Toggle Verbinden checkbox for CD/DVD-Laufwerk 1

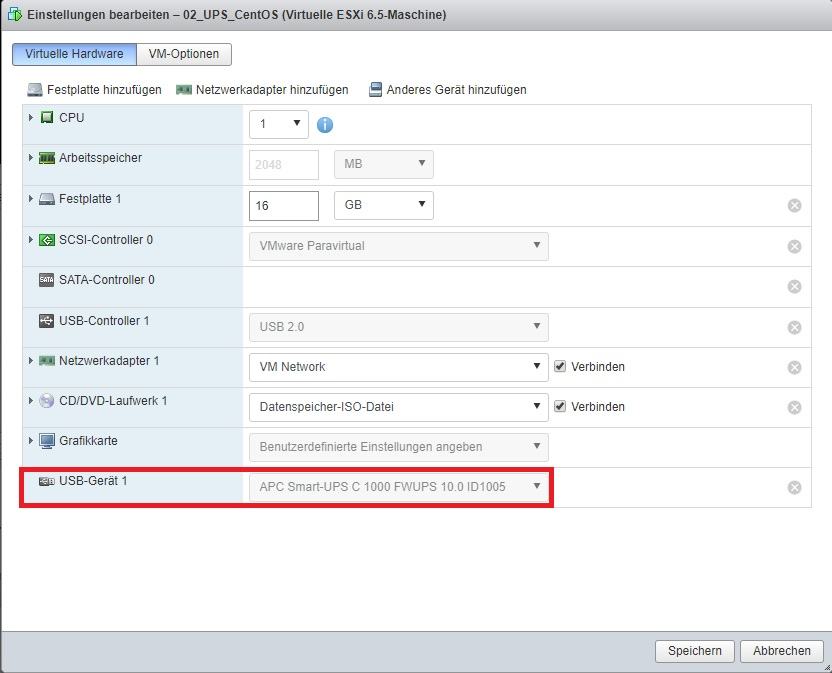[x=560, y=406]
